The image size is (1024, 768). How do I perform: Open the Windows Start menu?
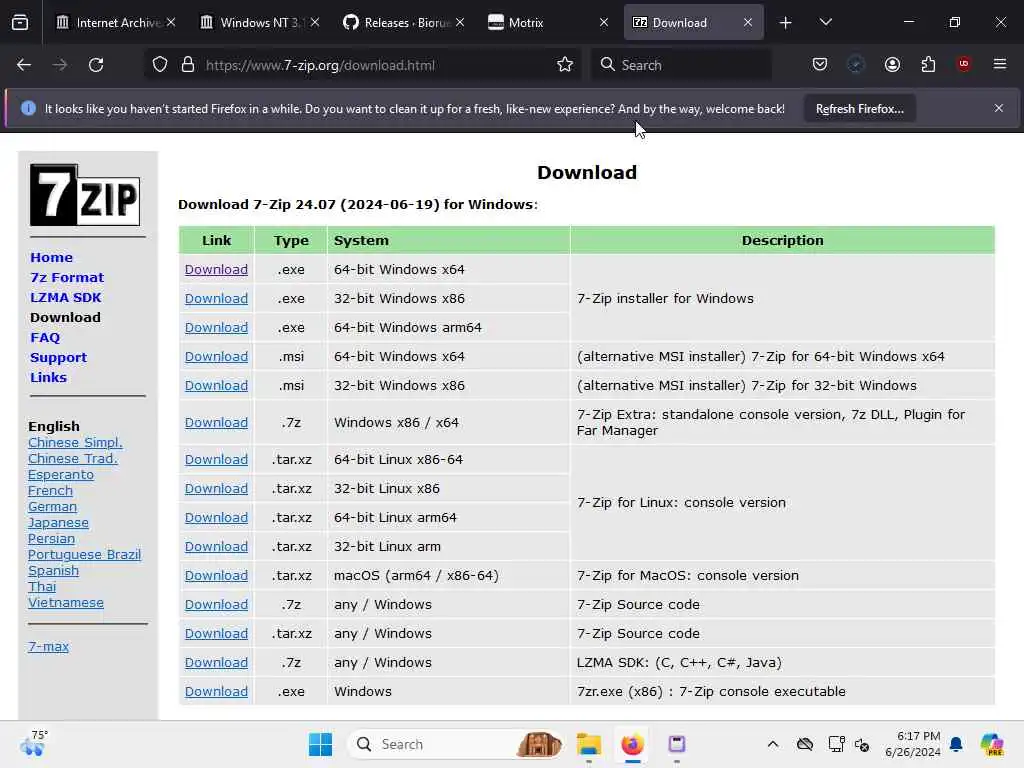(x=320, y=744)
